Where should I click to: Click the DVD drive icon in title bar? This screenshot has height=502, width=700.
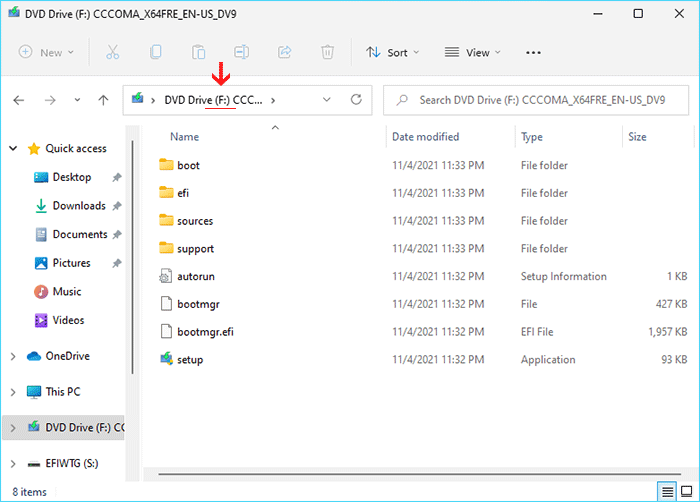[x=14, y=13]
